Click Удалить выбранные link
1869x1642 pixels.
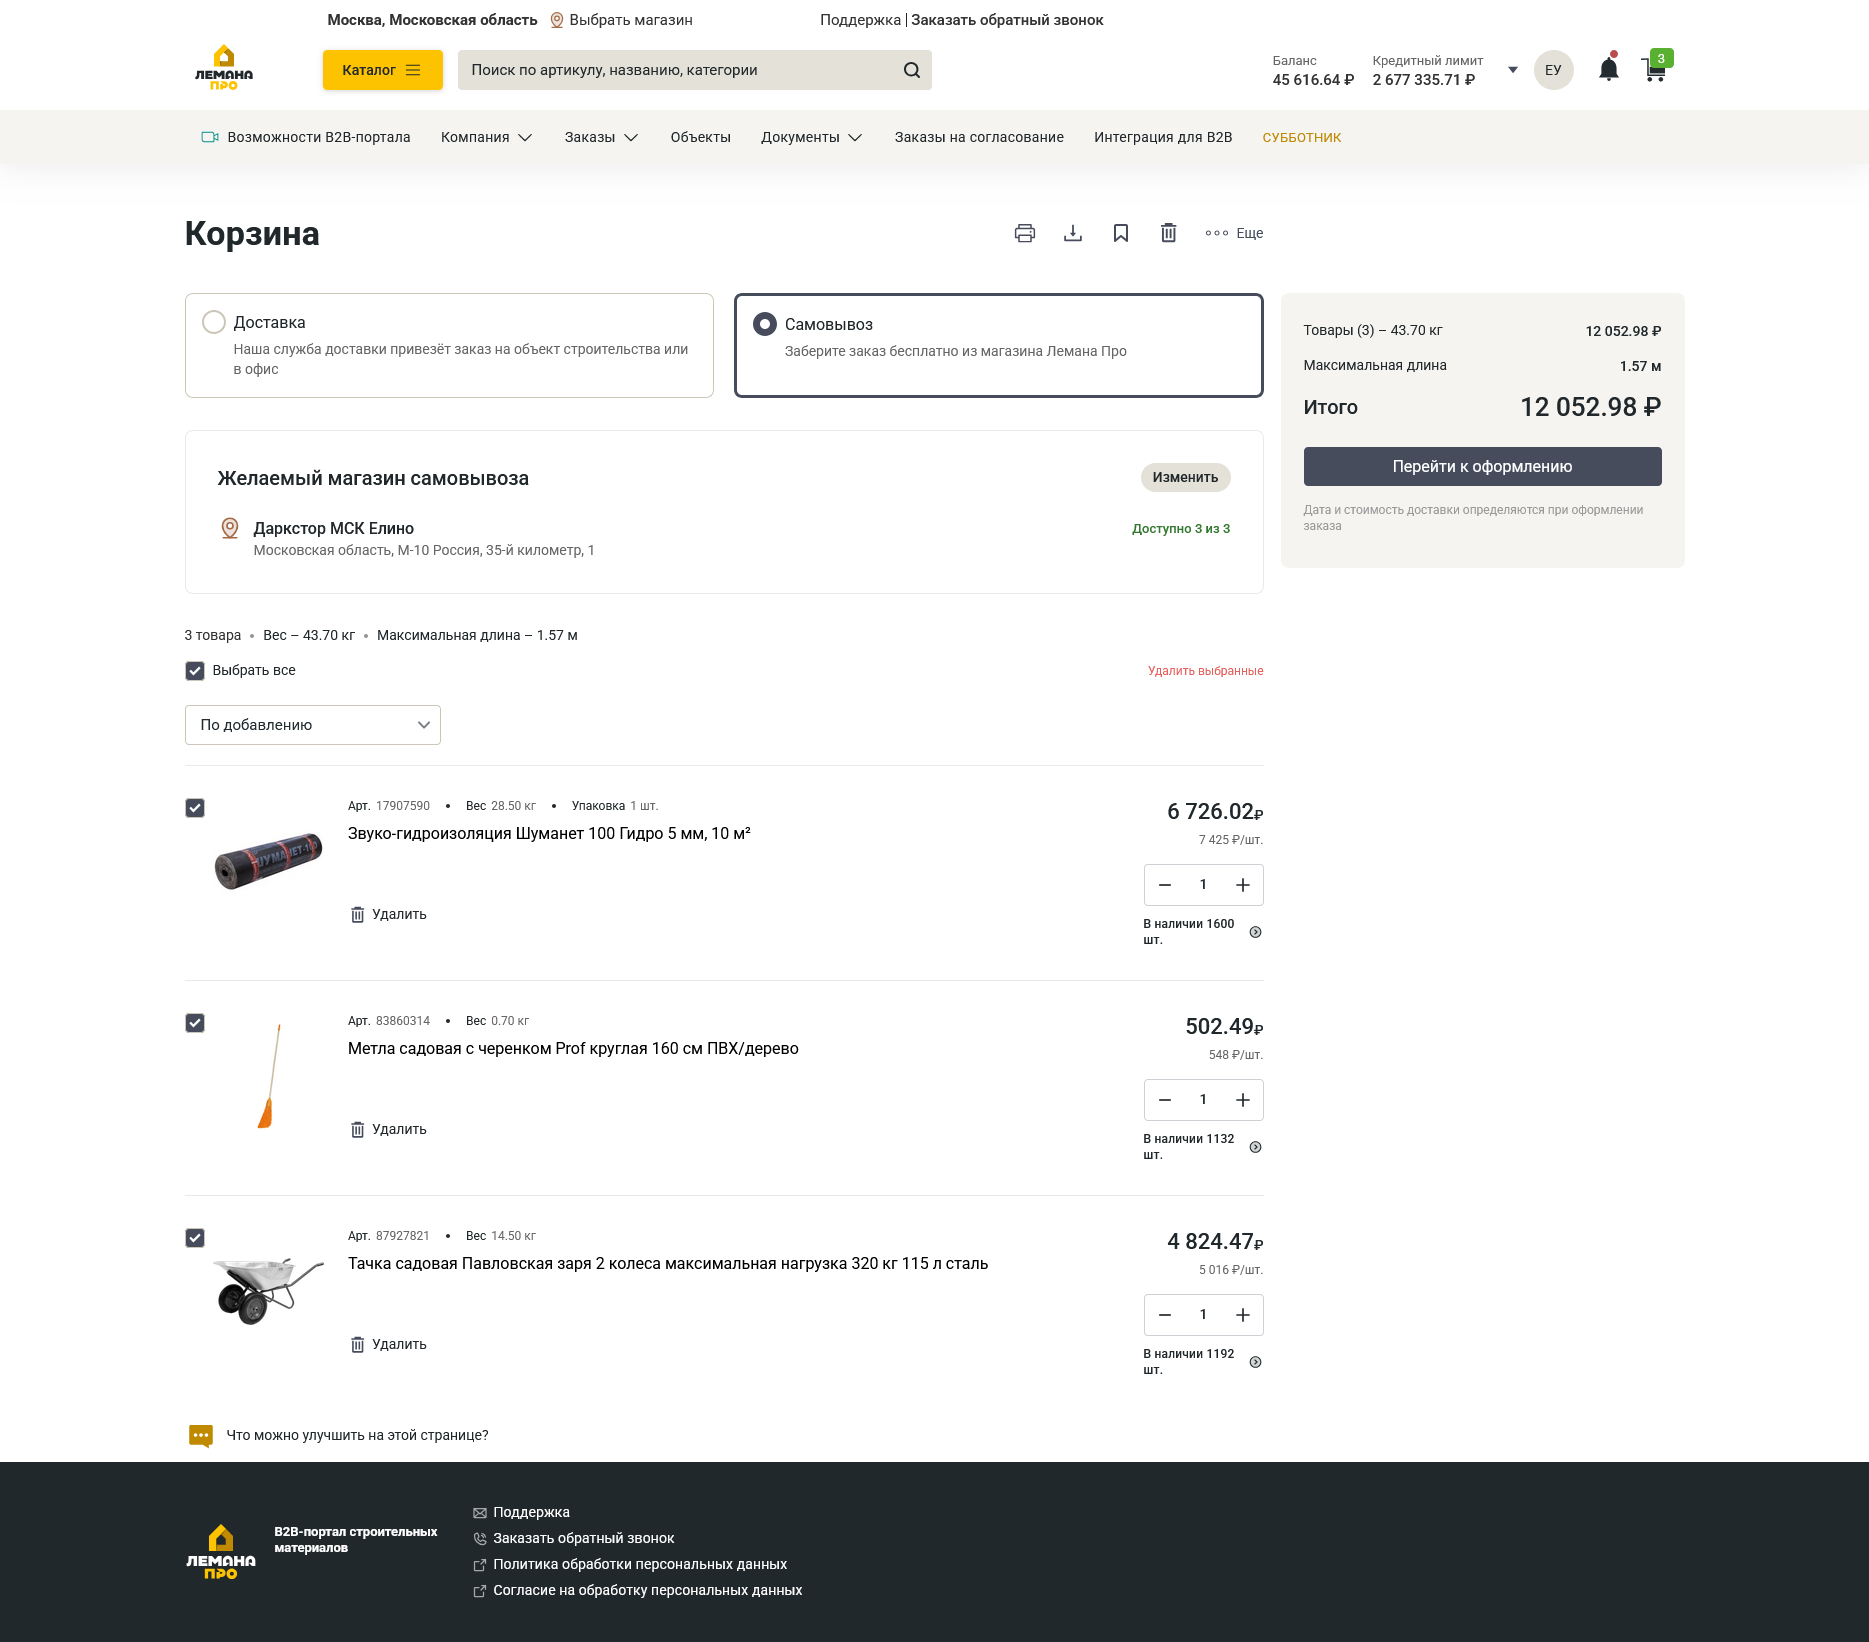1205,671
